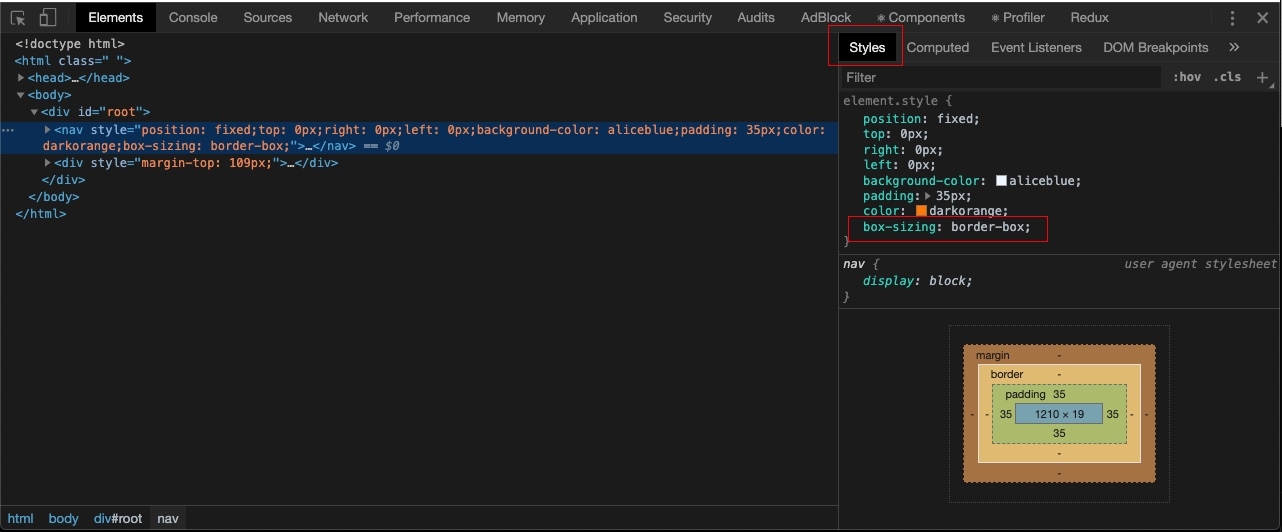The width and height of the screenshot is (1282, 532).
Task: Expand the padding shorthand triangle
Action: 929,197
